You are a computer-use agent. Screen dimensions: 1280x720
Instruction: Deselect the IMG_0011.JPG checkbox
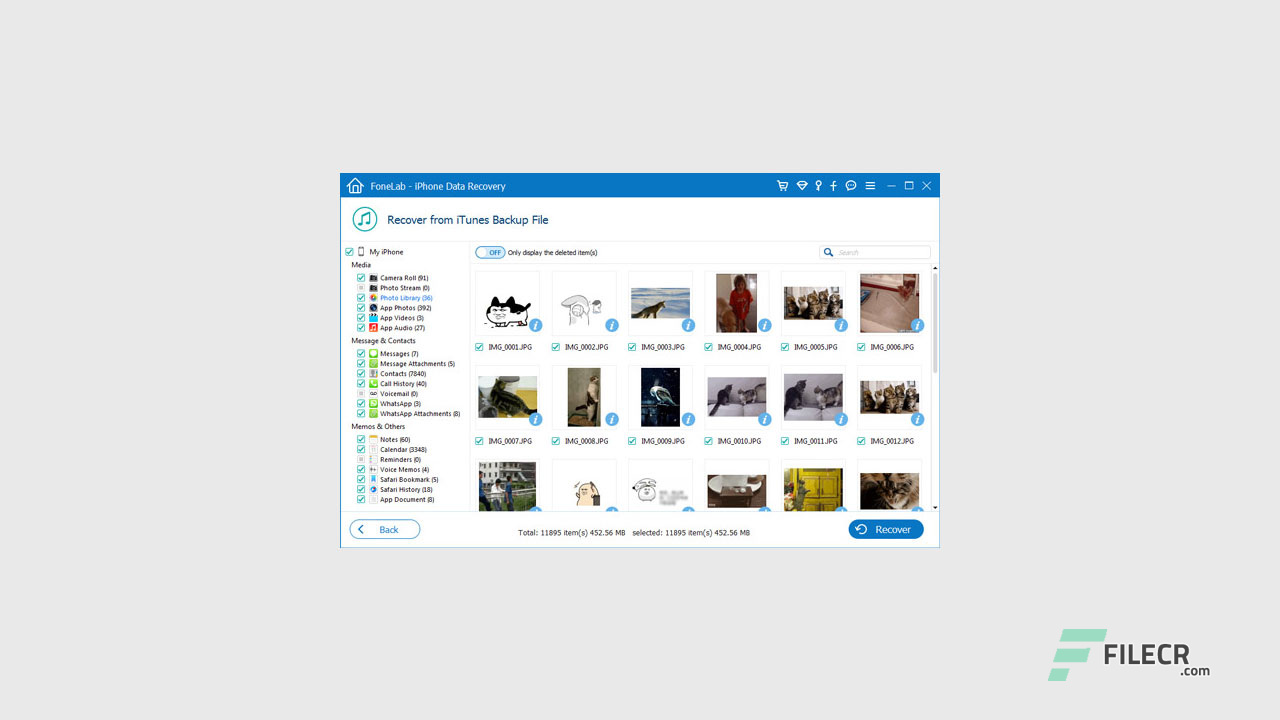point(785,441)
